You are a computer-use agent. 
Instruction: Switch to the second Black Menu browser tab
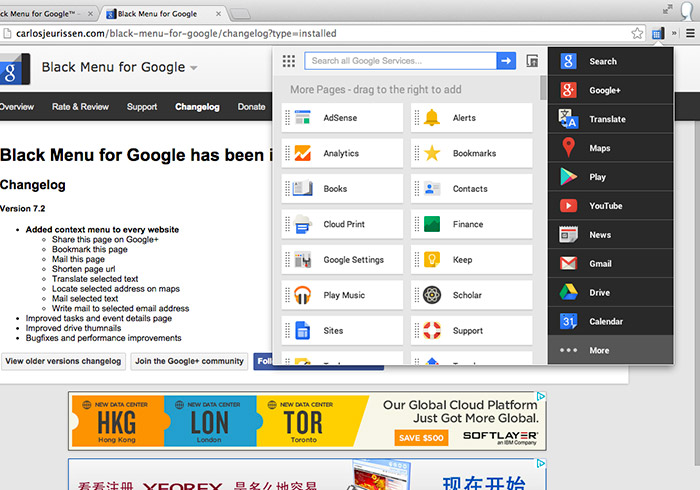pos(161,14)
